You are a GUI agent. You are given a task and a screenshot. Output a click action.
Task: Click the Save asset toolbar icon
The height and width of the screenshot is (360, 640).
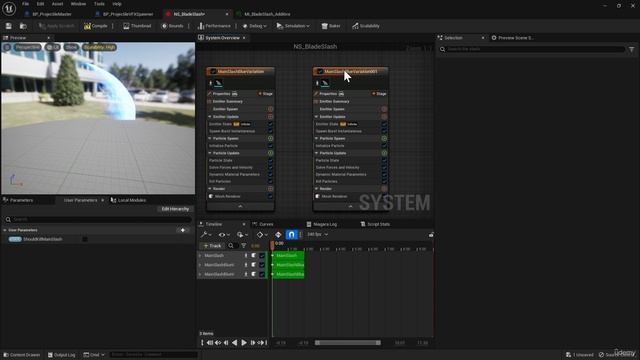9,26
